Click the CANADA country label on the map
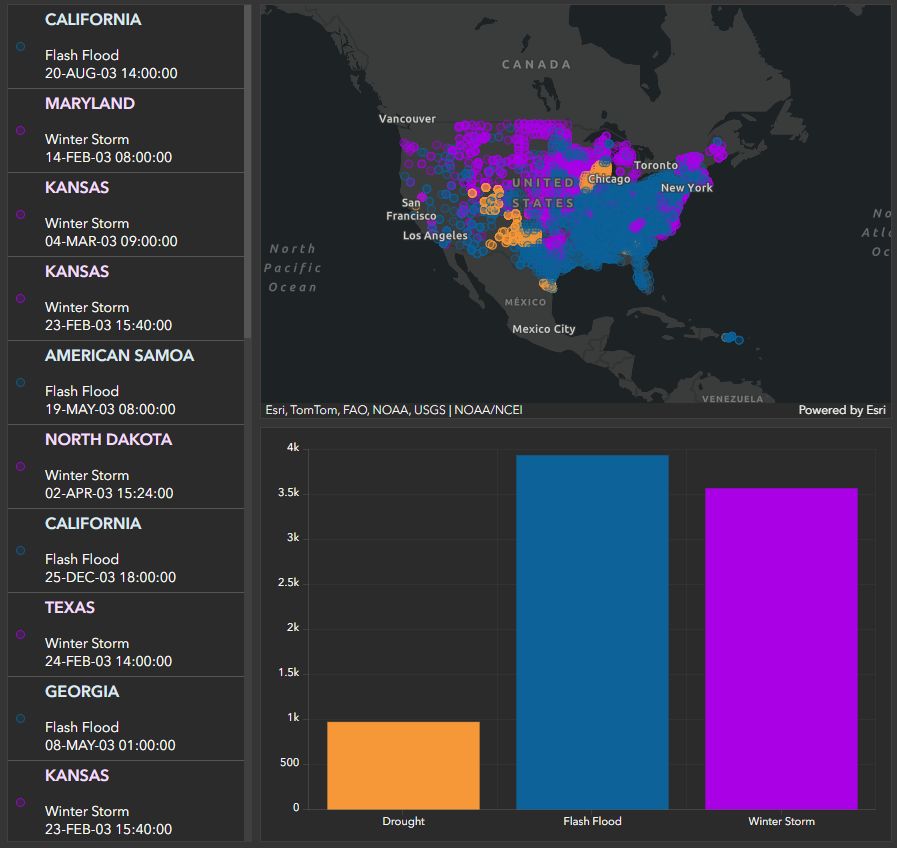897x848 pixels. [537, 65]
